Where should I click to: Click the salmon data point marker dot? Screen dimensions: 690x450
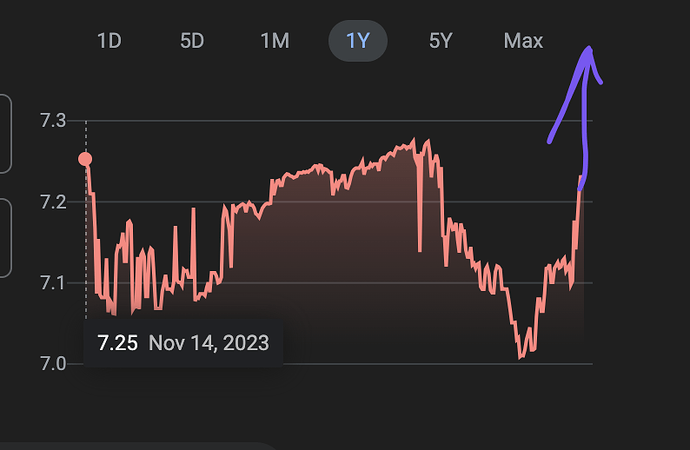pyautogui.click(x=85, y=159)
